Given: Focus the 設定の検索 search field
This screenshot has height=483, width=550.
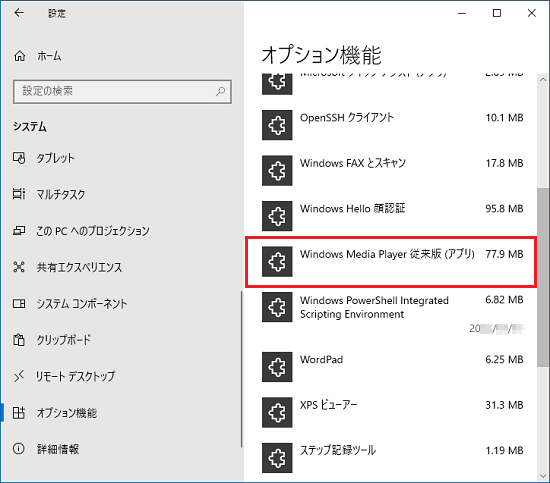Looking at the screenshot, I should (122, 92).
